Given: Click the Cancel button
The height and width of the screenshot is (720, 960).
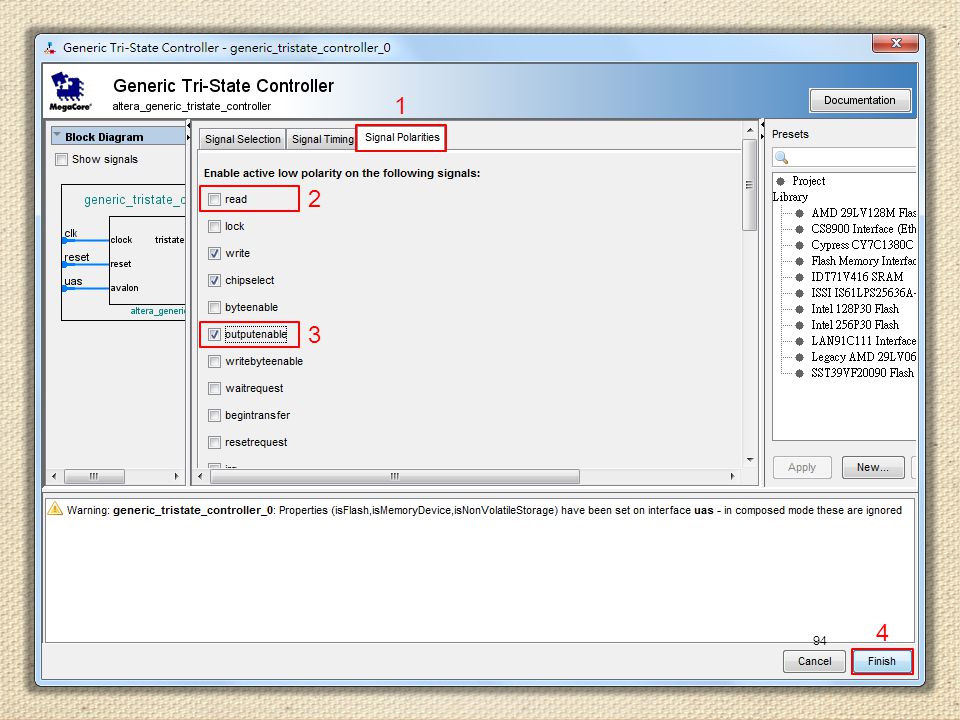Looking at the screenshot, I should tap(814, 661).
